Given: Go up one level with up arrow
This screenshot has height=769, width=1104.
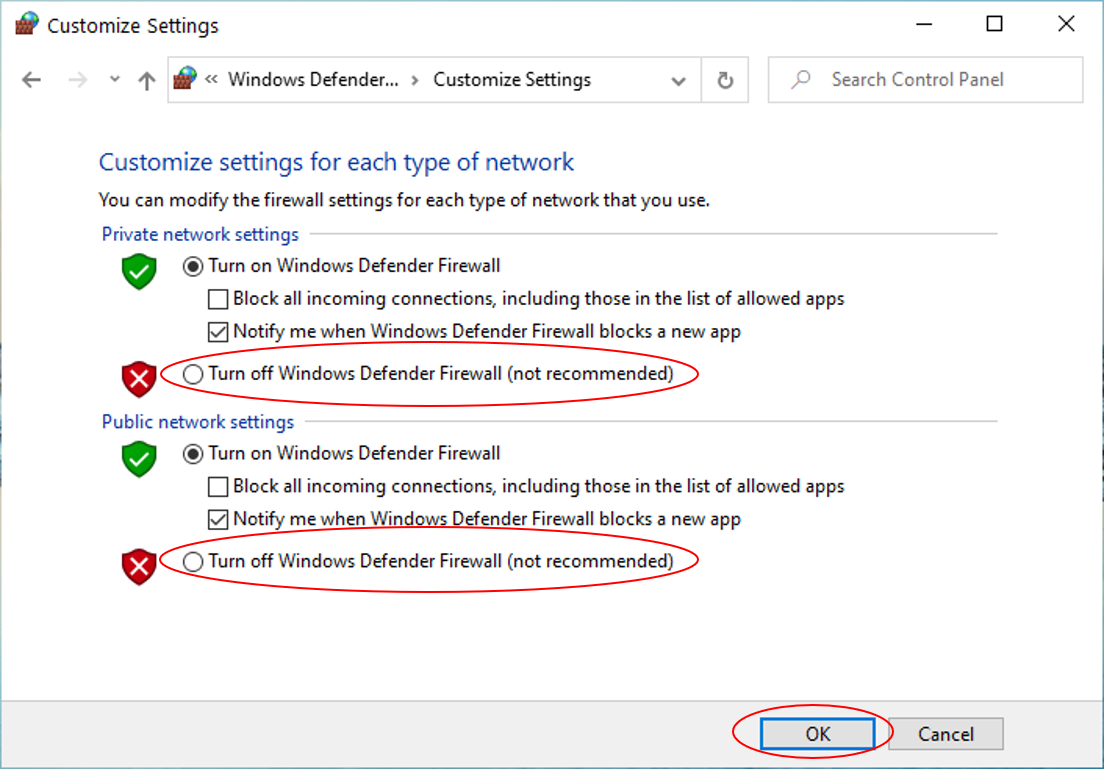Looking at the screenshot, I should (x=146, y=80).
